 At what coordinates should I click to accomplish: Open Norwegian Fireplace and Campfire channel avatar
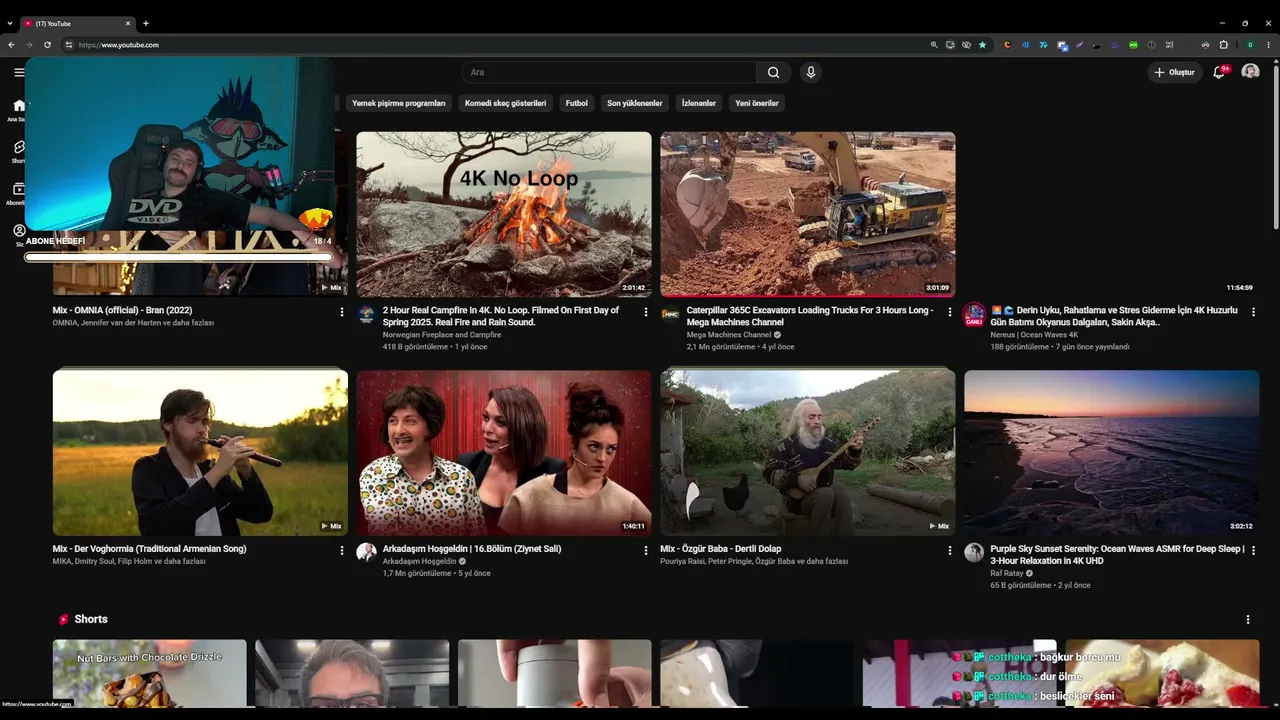point(366,315)
